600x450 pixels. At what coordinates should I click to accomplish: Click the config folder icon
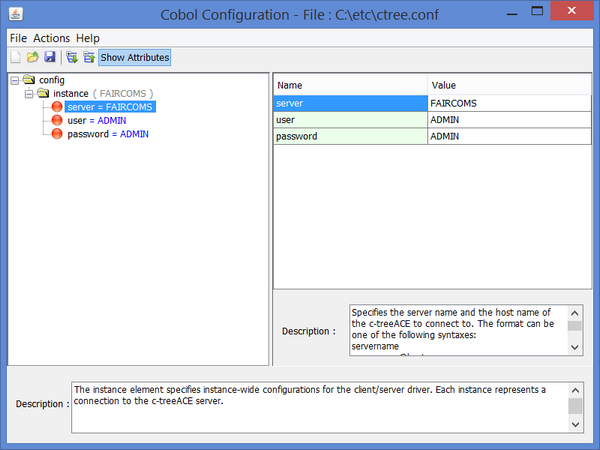(29, 80)
